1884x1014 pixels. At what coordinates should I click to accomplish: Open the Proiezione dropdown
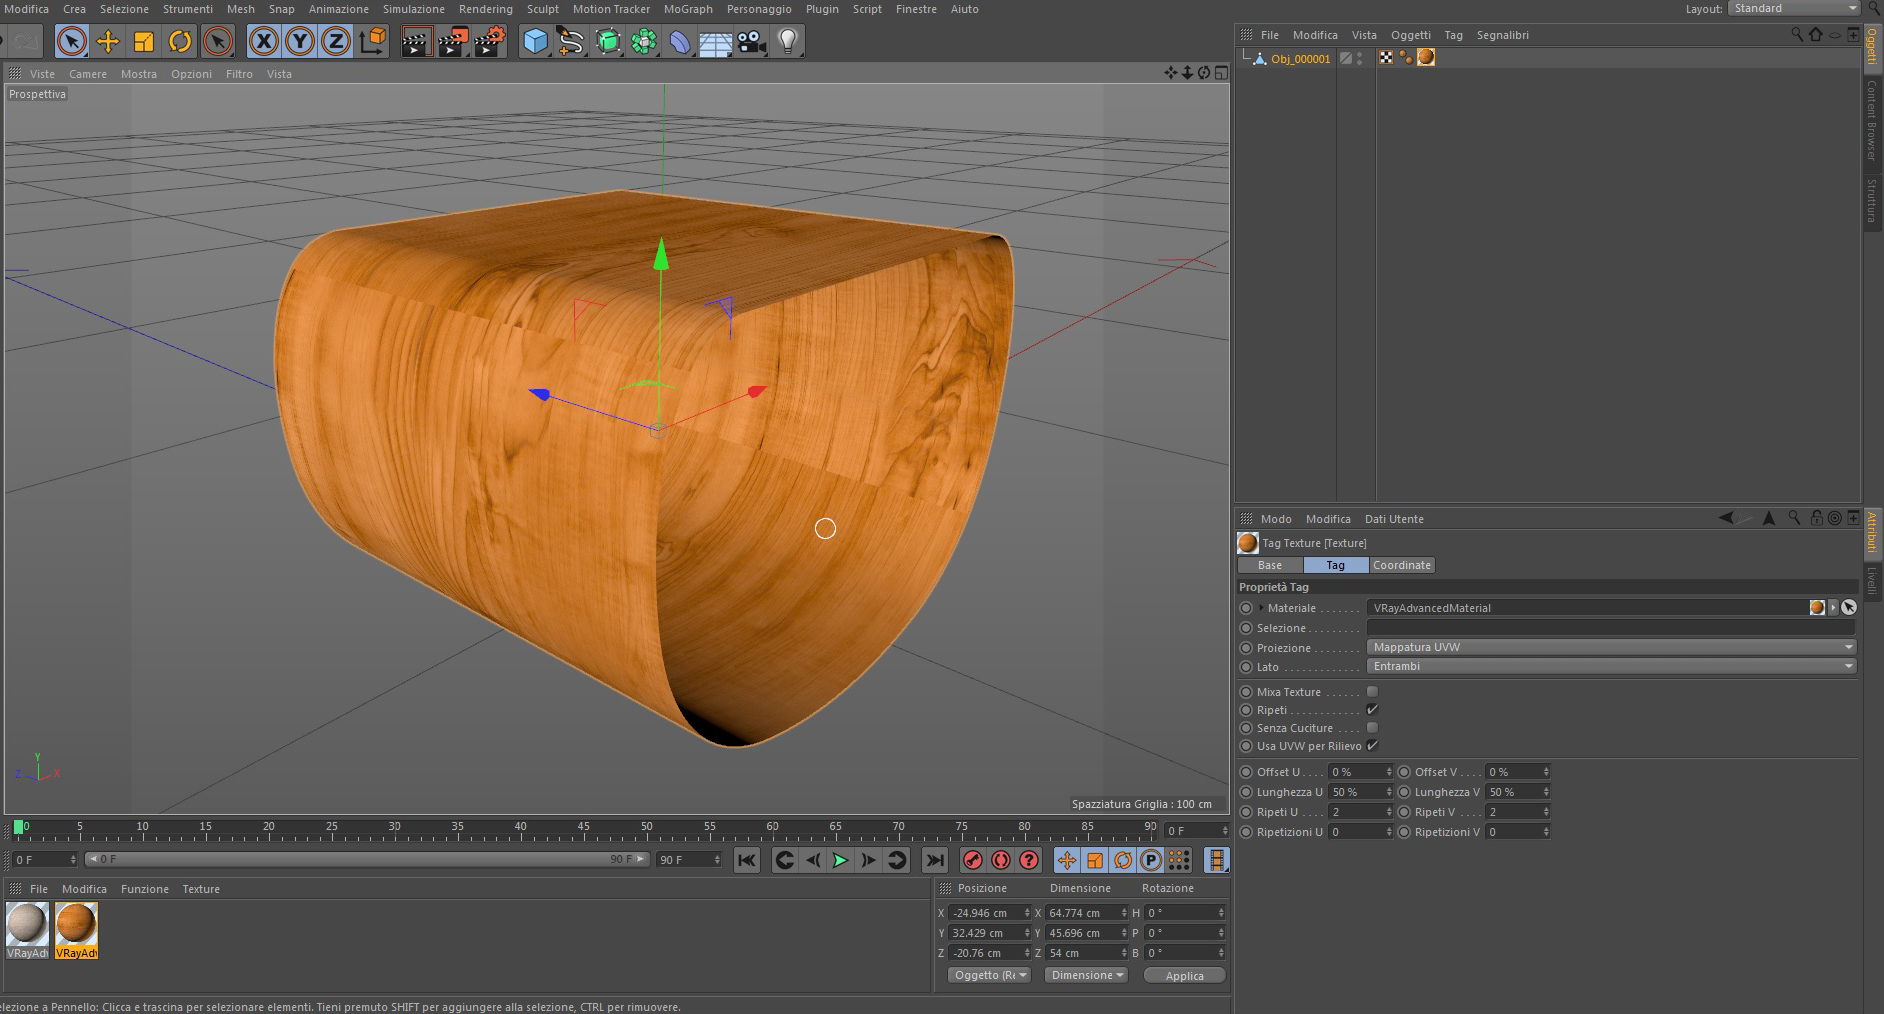click(x=1610, y=647)
